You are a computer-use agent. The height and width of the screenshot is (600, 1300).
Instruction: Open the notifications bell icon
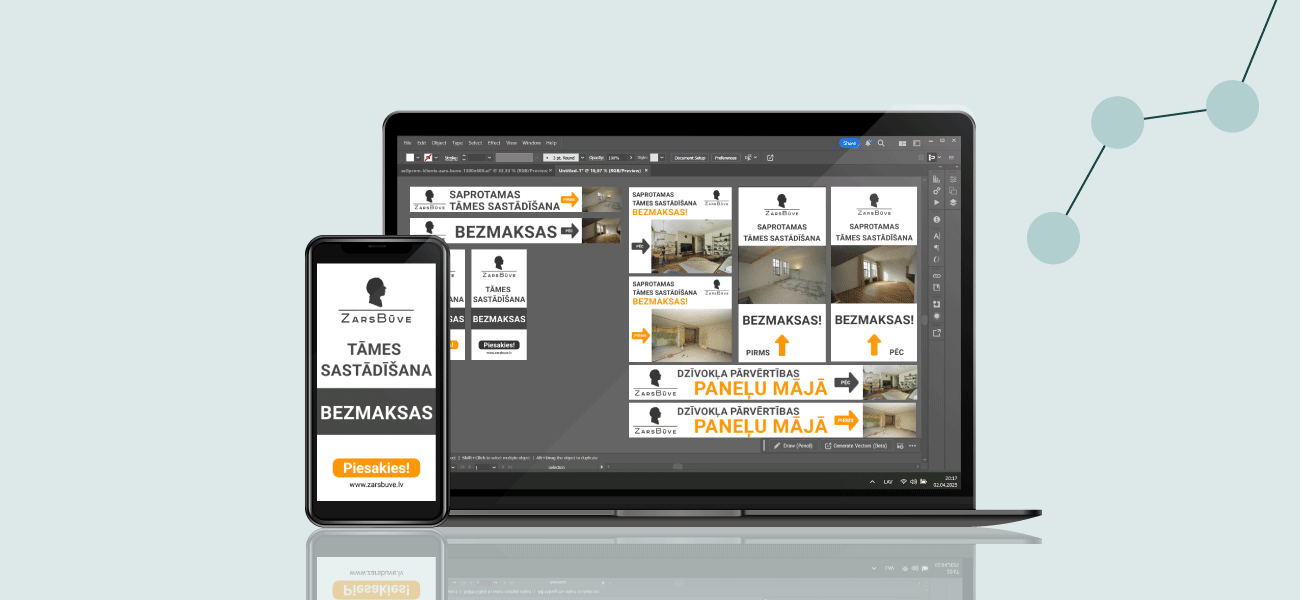point(867,143)
